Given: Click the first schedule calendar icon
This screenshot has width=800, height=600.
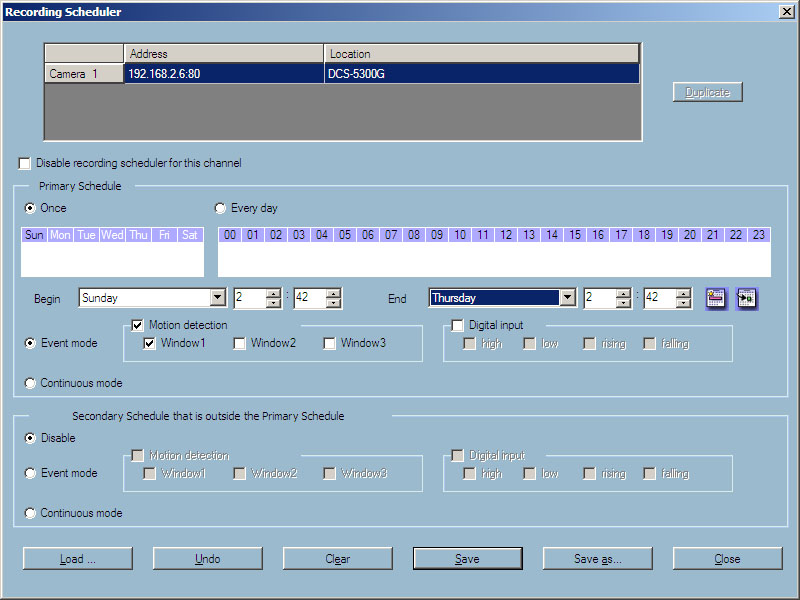Looking at the screenshot, I should 716,298.
